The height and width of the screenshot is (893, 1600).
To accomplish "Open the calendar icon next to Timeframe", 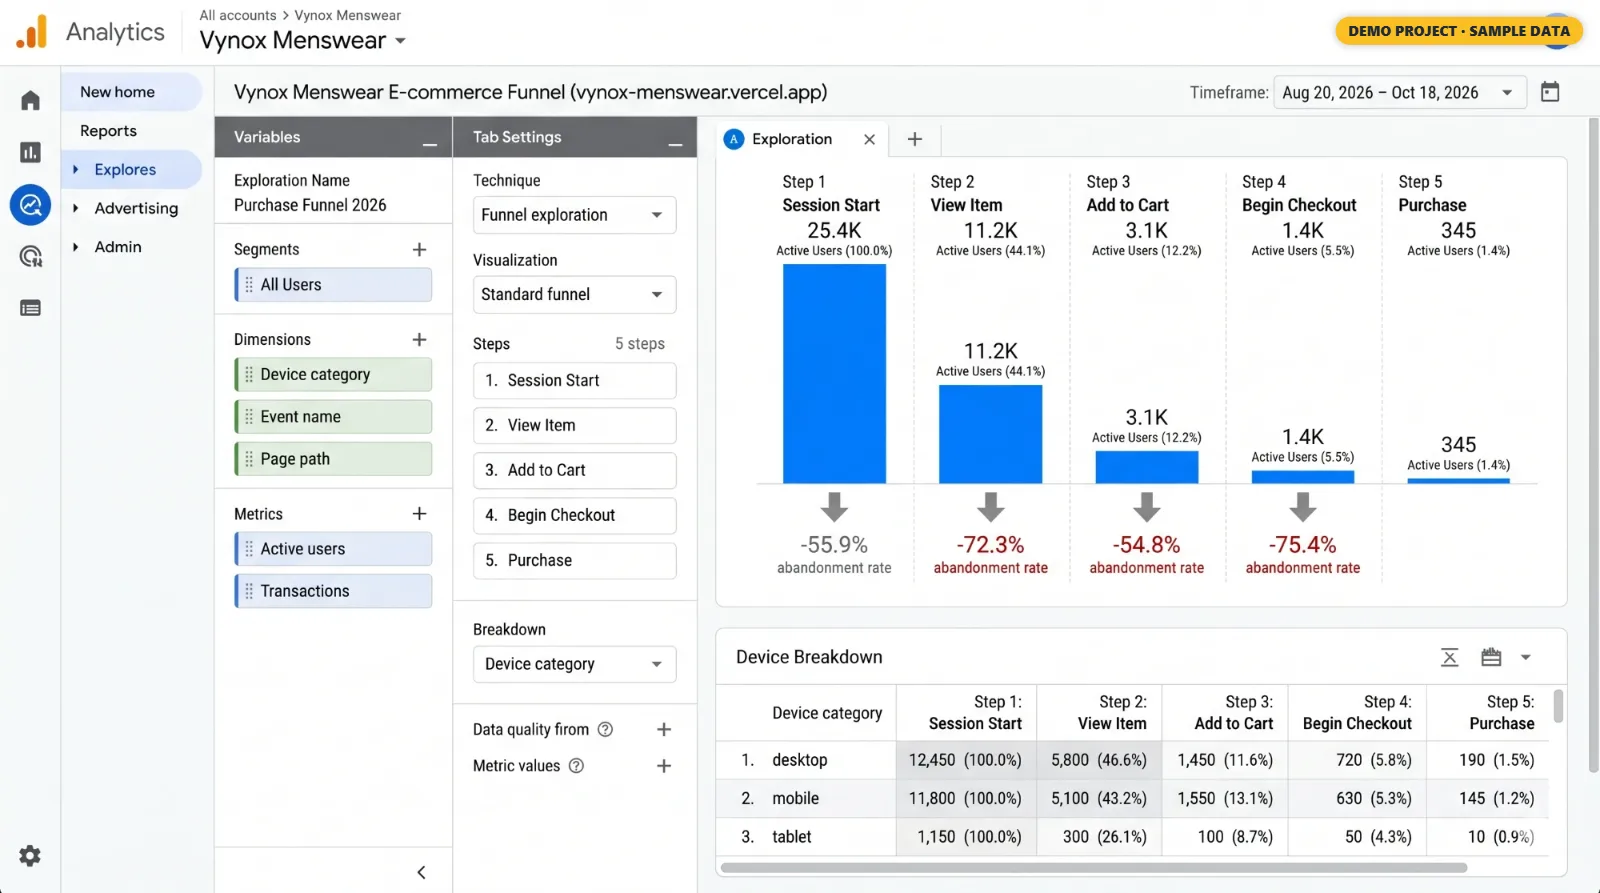I will point(1550,92).
